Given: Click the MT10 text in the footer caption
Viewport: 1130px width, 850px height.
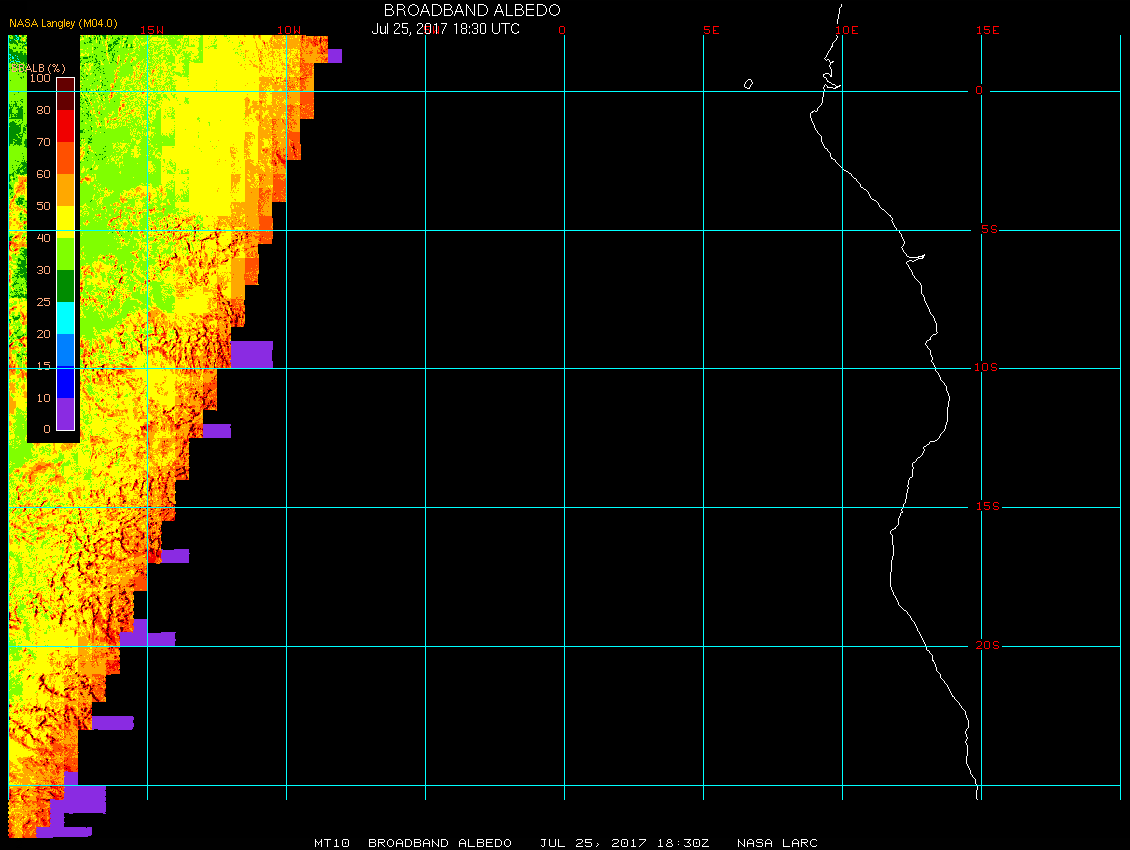Looking at the screenshot, I should point(331,843).
